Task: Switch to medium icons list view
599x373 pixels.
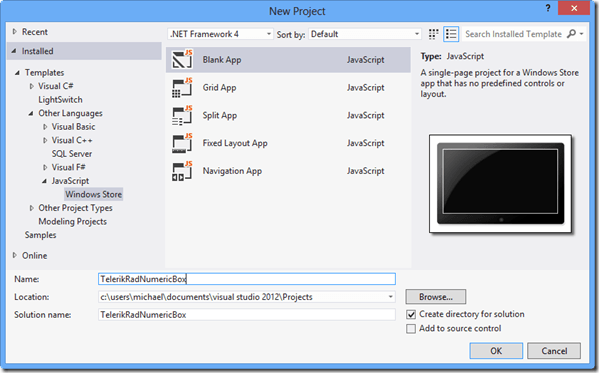Action: coord(451,34)
